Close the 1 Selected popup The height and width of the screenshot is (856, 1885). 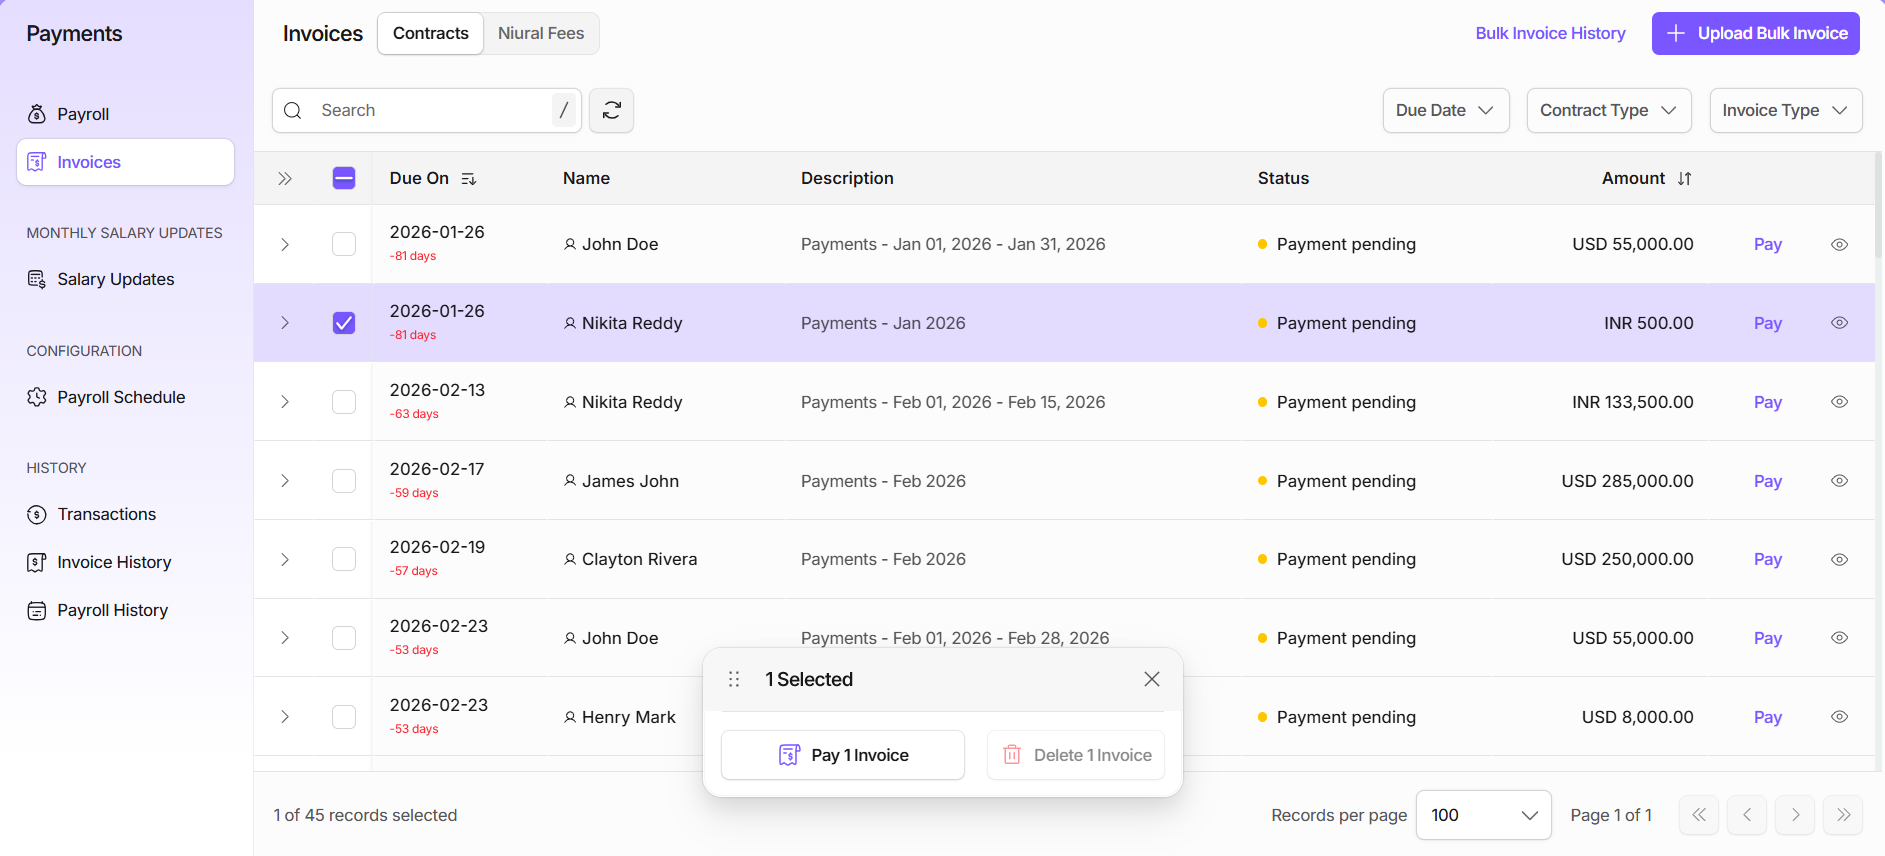[1151, 679]
